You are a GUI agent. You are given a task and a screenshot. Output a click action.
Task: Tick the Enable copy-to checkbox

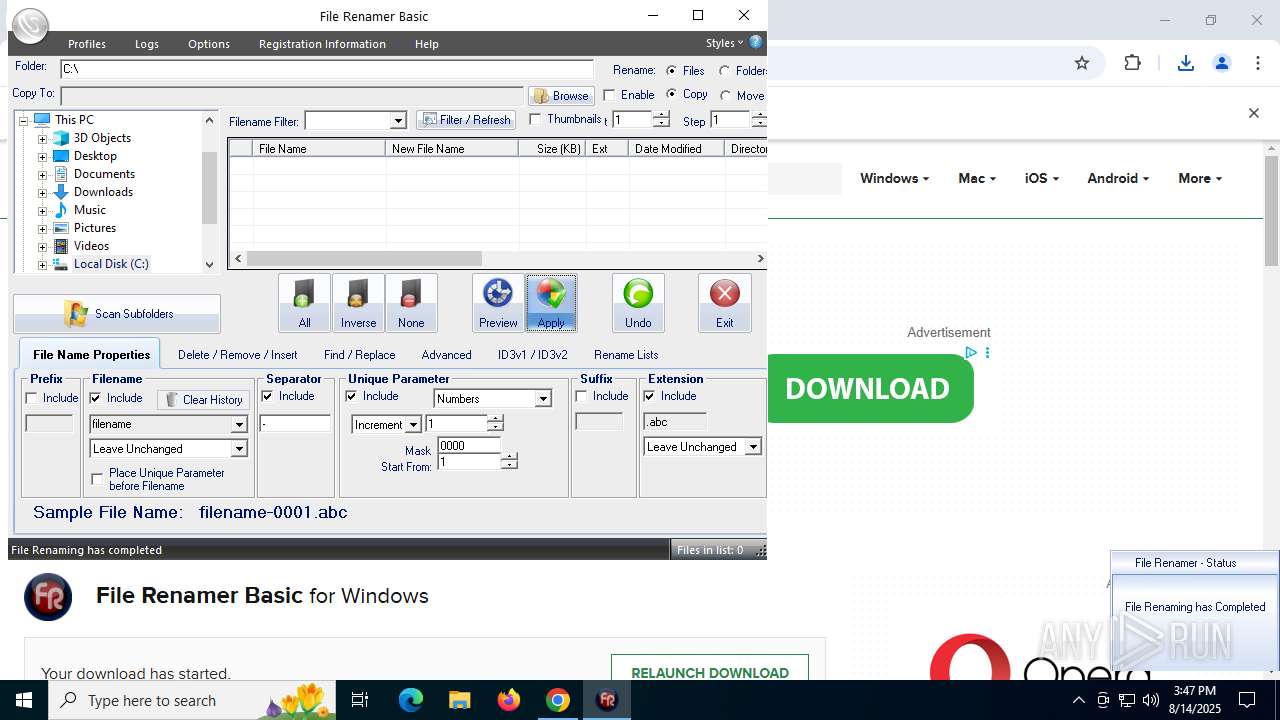[x=609, y=95]
